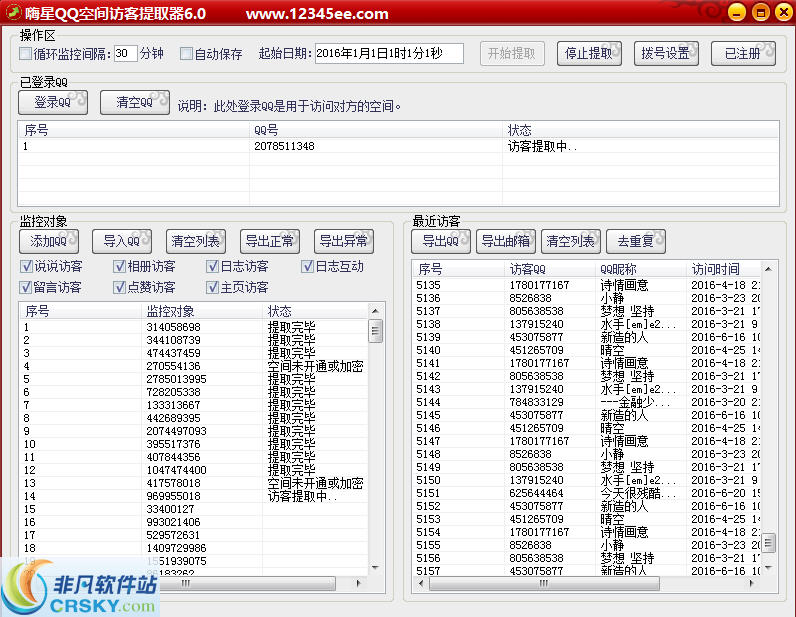Viewport: 796px width, 617px height.
Task: Open 拨号设置 dial settings
Action: tap(666, 53)
